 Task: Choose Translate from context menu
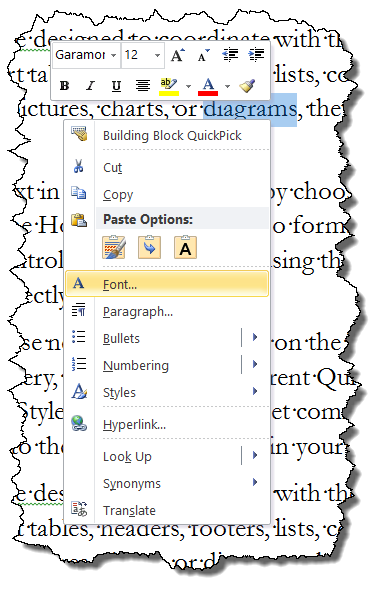167,510
